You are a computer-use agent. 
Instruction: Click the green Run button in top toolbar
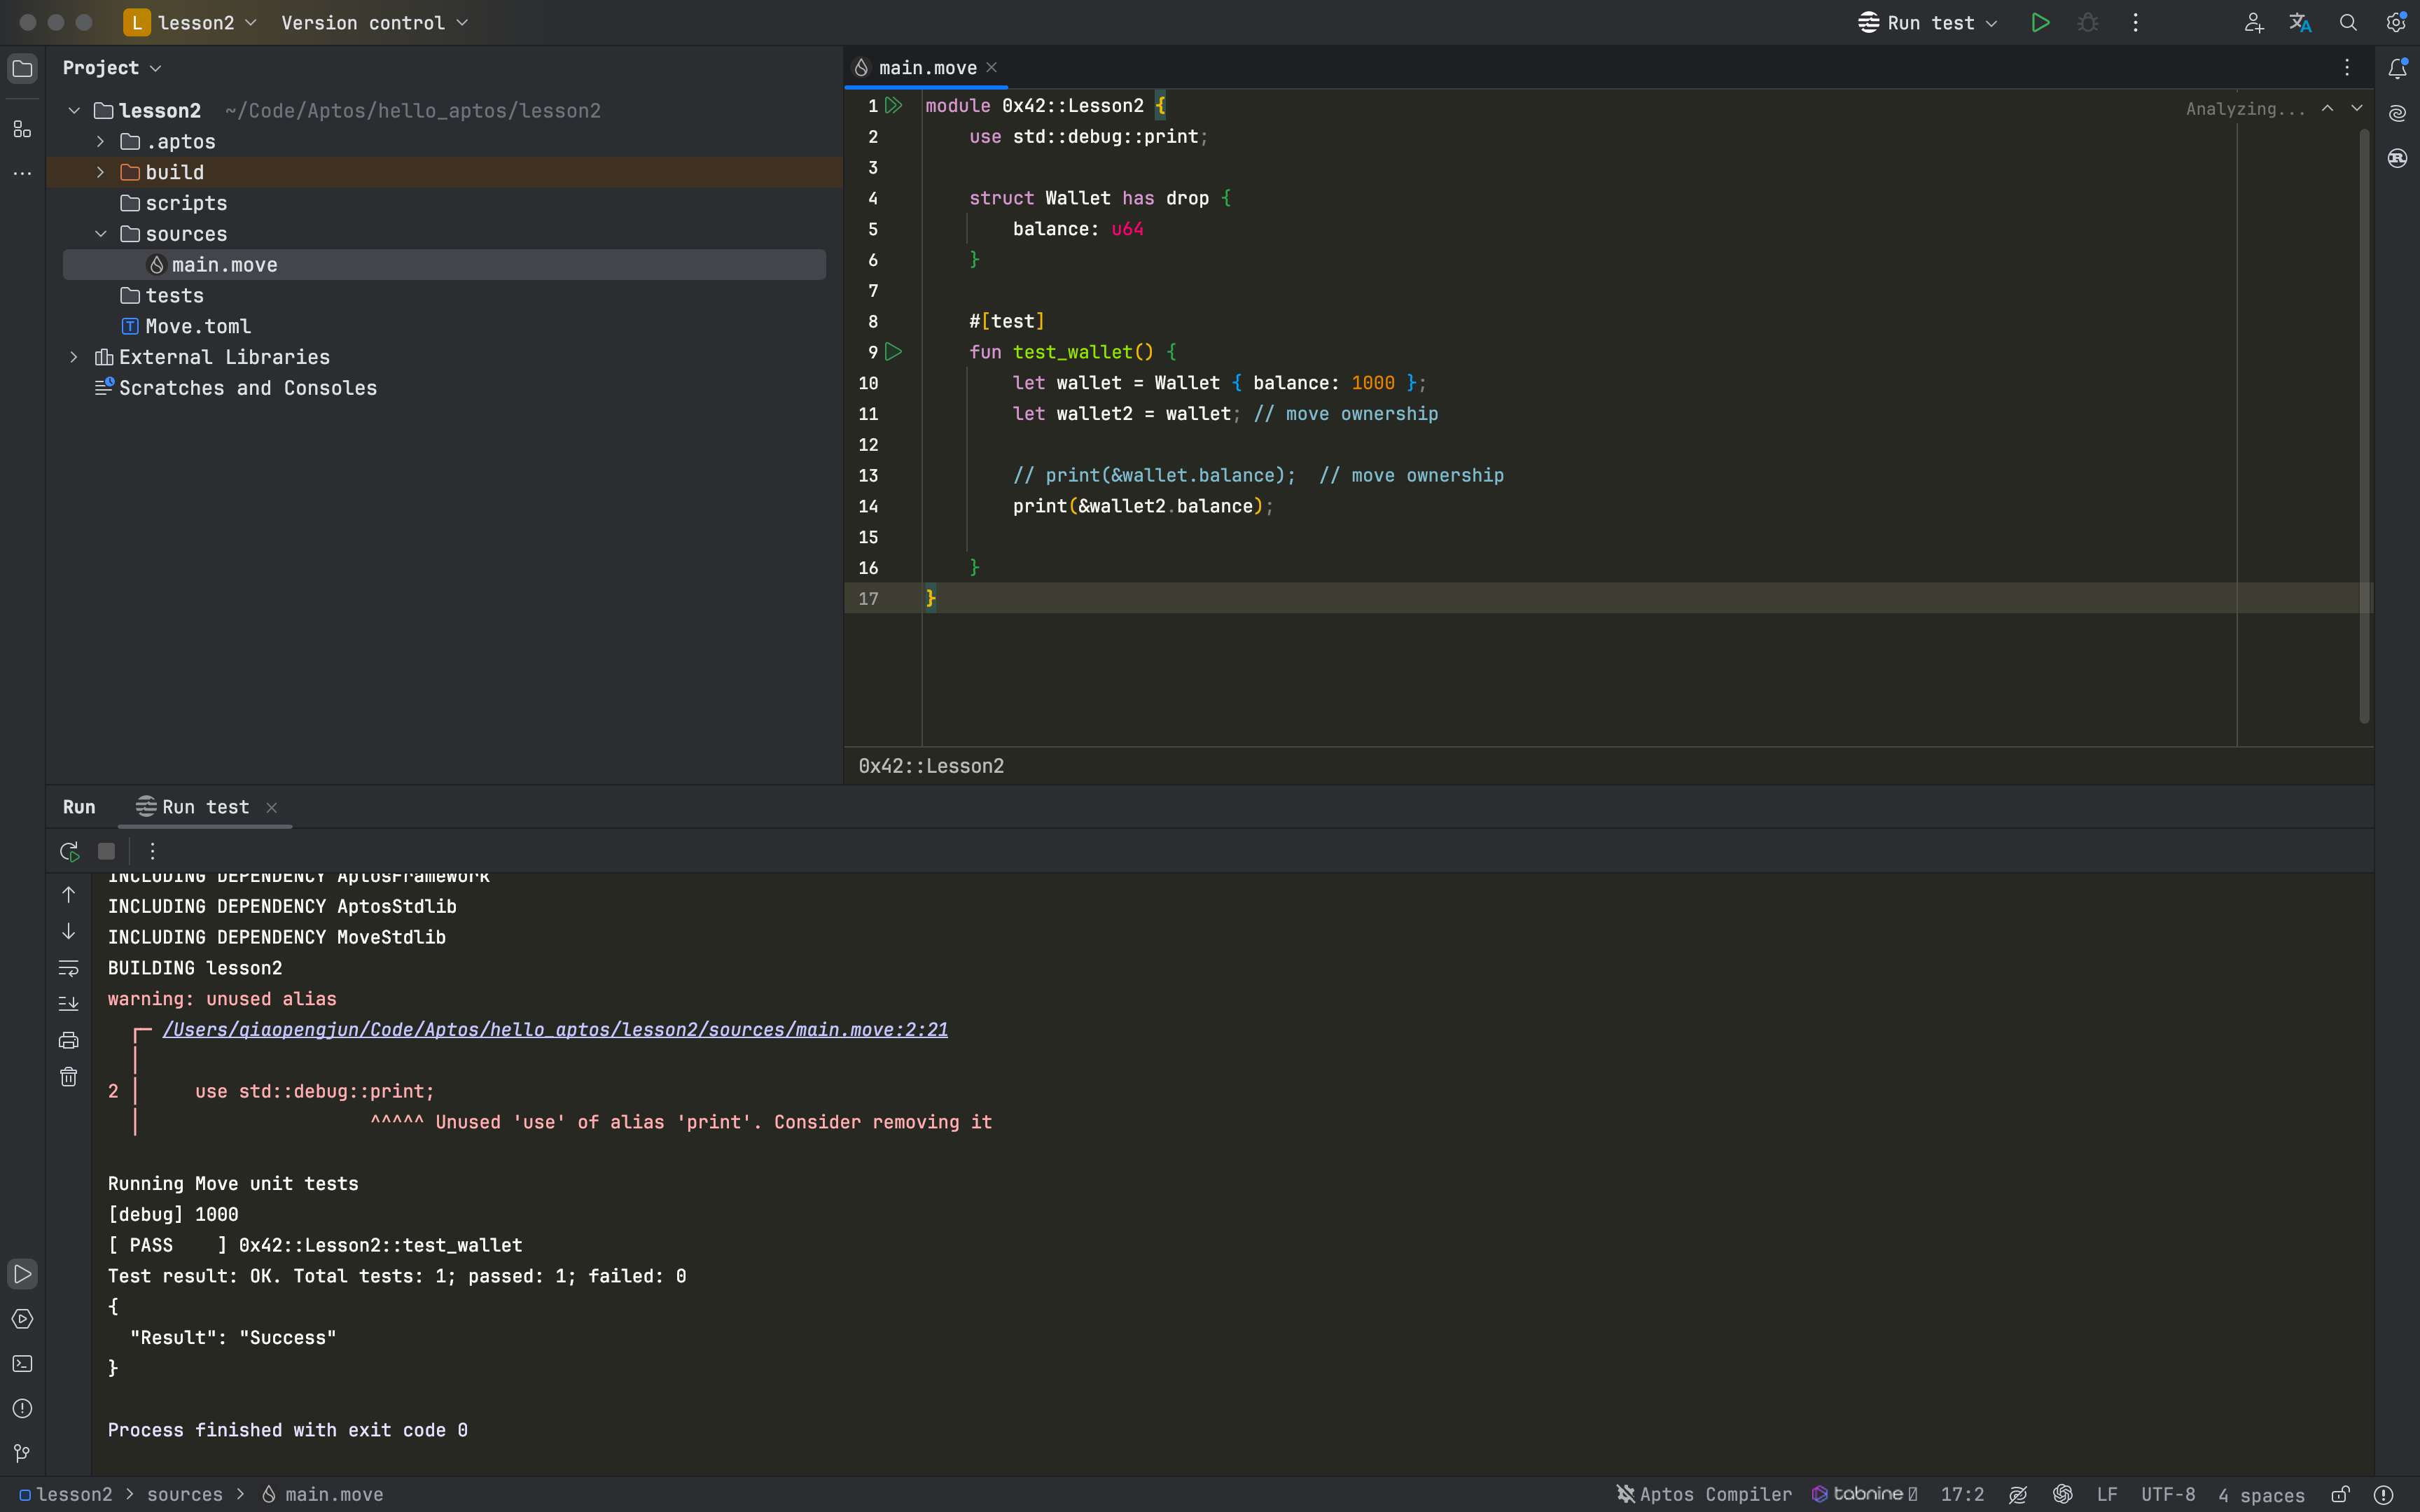tap(2040, 23)
